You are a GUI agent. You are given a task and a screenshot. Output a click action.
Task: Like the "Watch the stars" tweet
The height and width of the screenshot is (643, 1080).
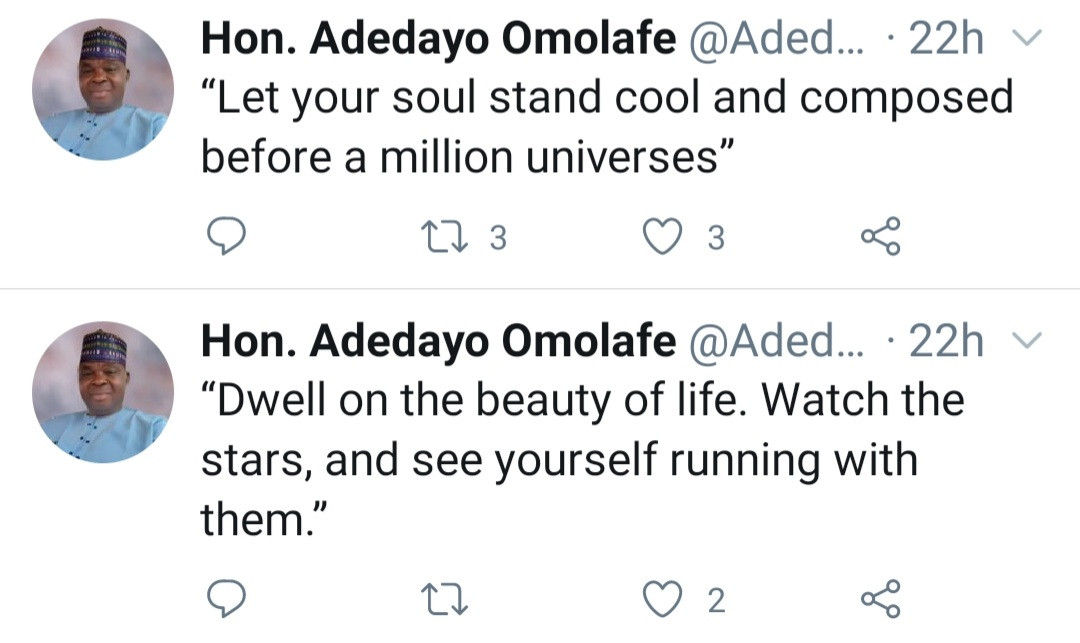660,599
